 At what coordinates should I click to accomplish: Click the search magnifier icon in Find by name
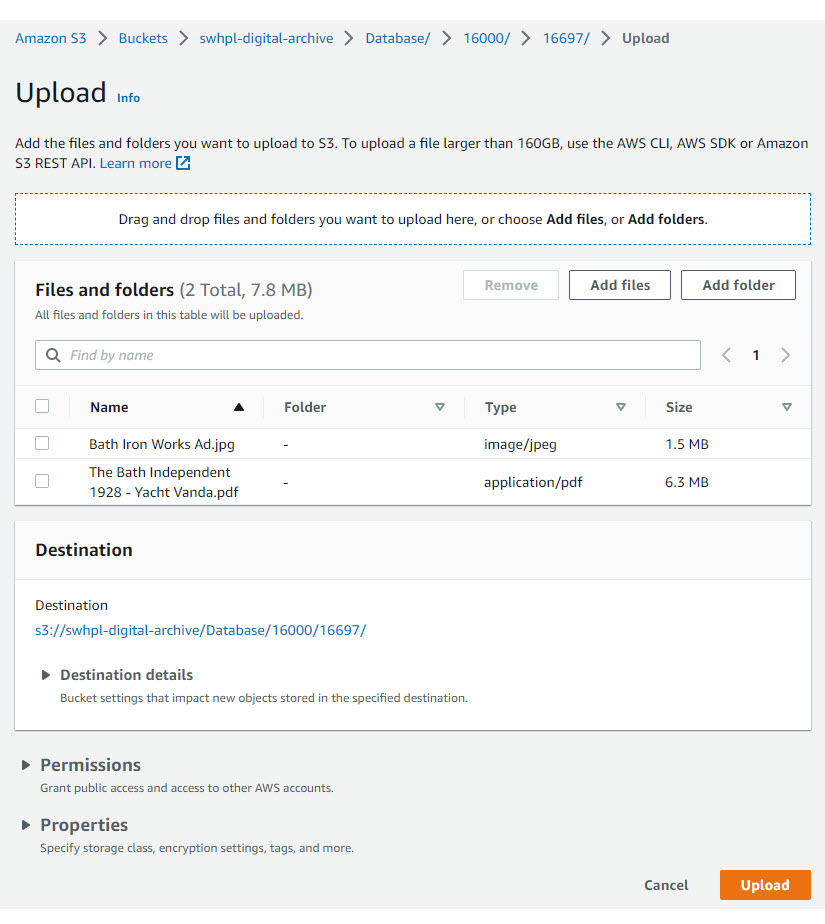[53, 355]
